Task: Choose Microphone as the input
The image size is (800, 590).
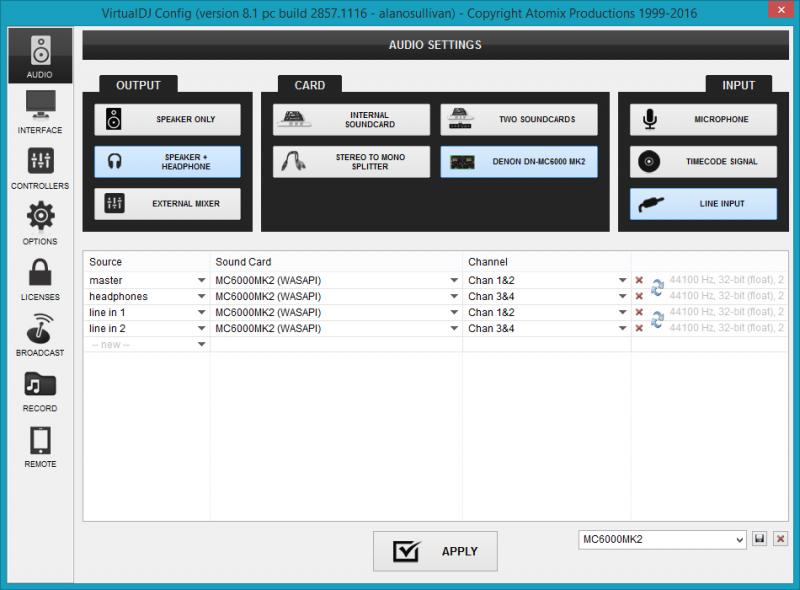Action: [x=703, y=120]
